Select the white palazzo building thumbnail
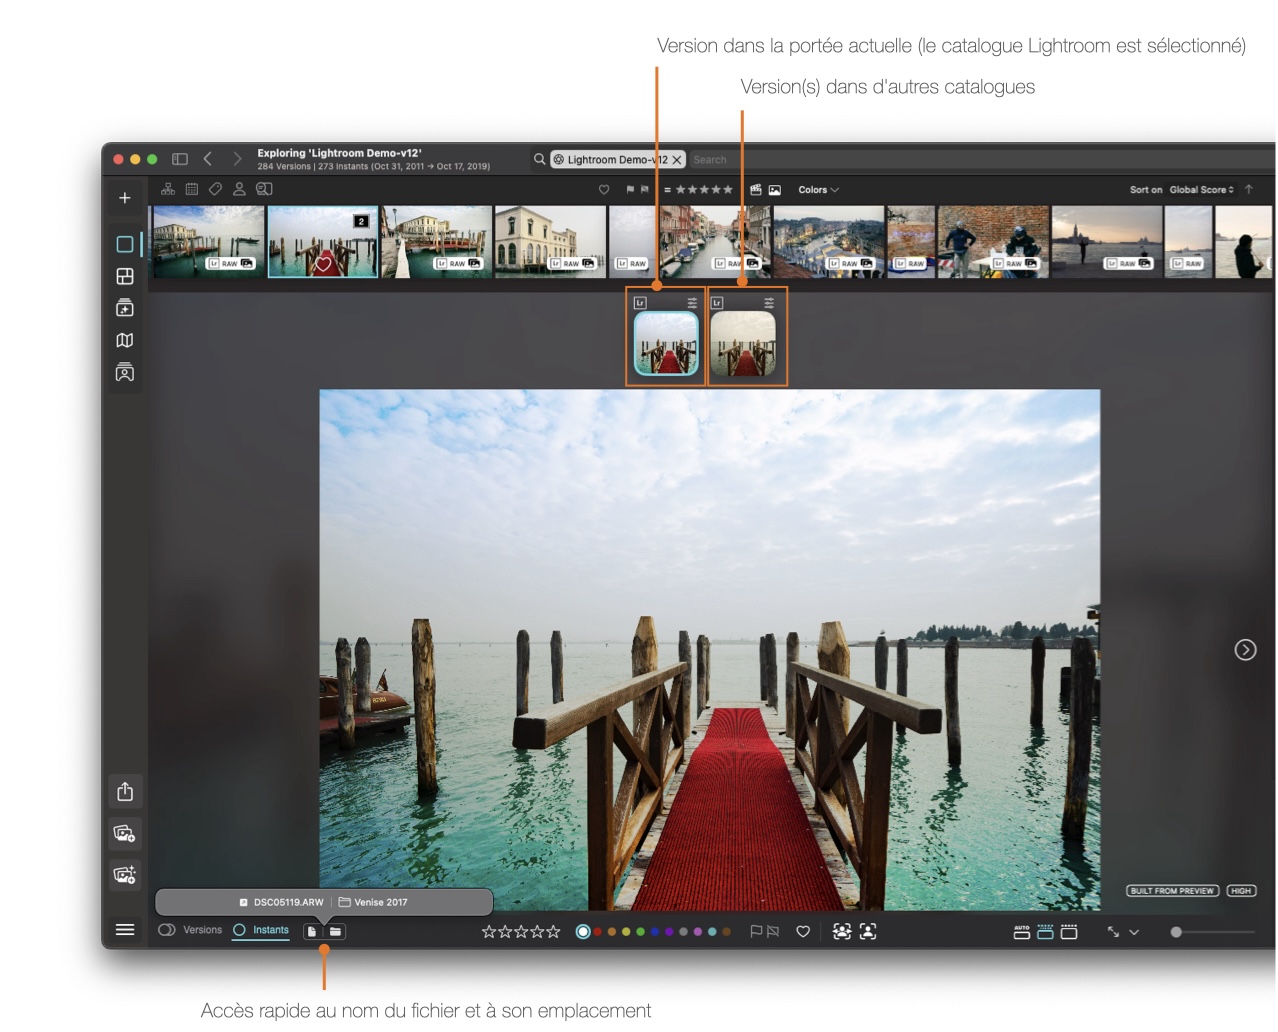Image resolution: width=1278 pixels, height=1032 pixels. (x=550, y=241)
